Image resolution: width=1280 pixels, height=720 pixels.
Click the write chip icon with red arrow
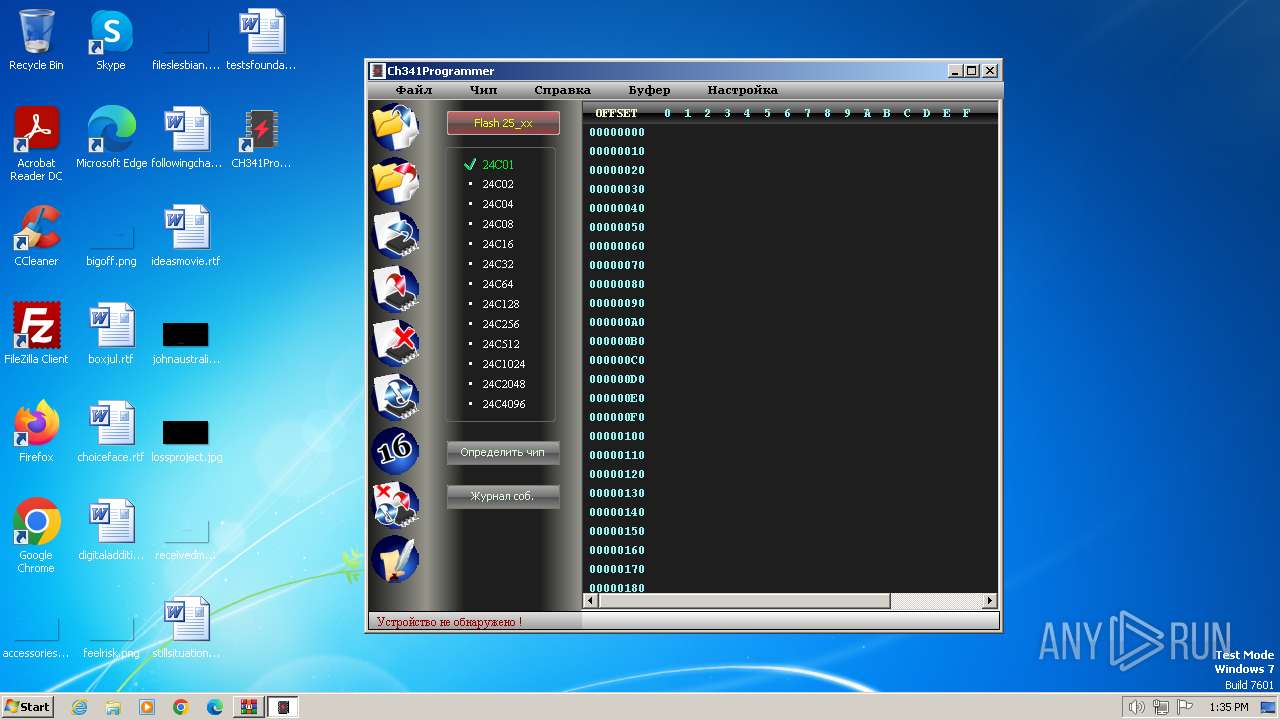click(x=395, y=289)
